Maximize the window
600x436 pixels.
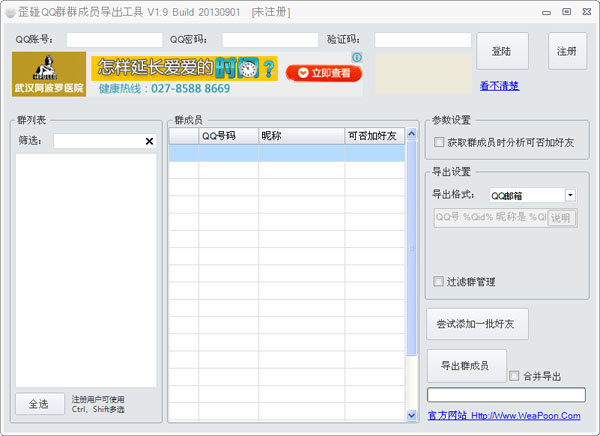(x=567, y=12)
